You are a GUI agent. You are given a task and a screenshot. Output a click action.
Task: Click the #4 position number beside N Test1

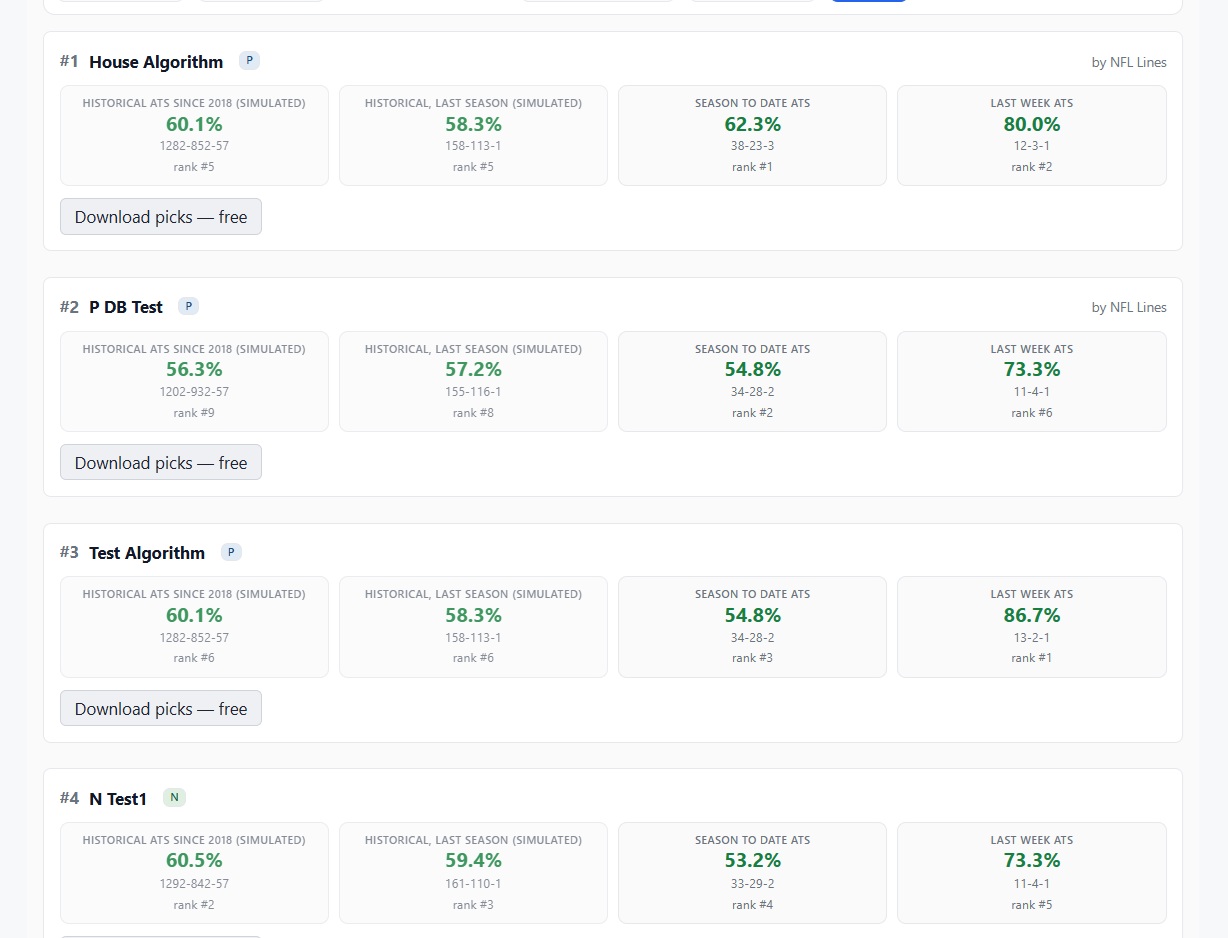(x=69, y=799)
